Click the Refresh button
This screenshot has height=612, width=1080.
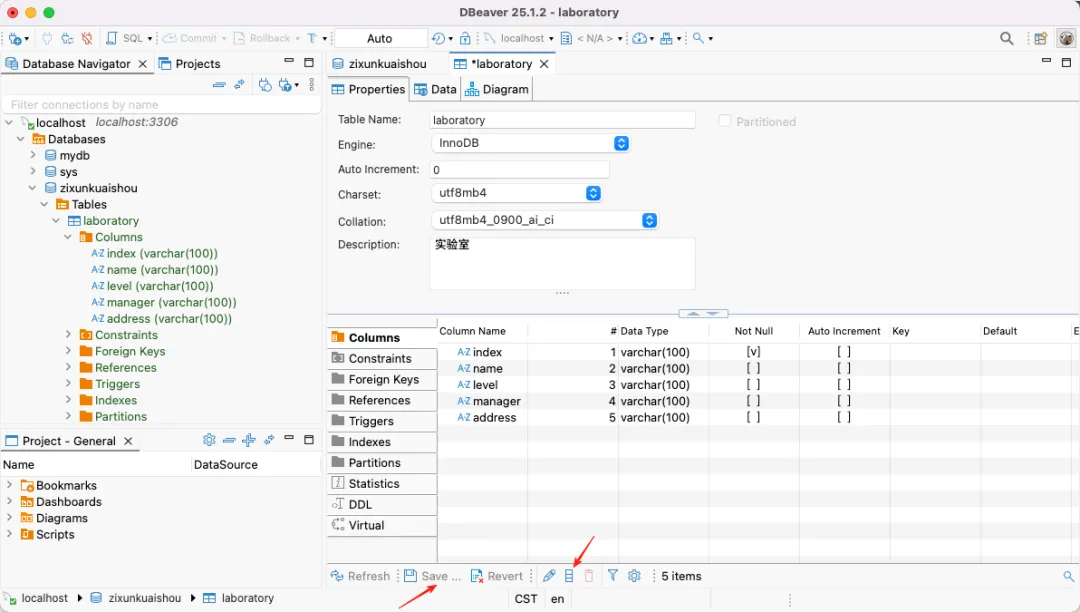pyautogui.click(x=360, y=576)
